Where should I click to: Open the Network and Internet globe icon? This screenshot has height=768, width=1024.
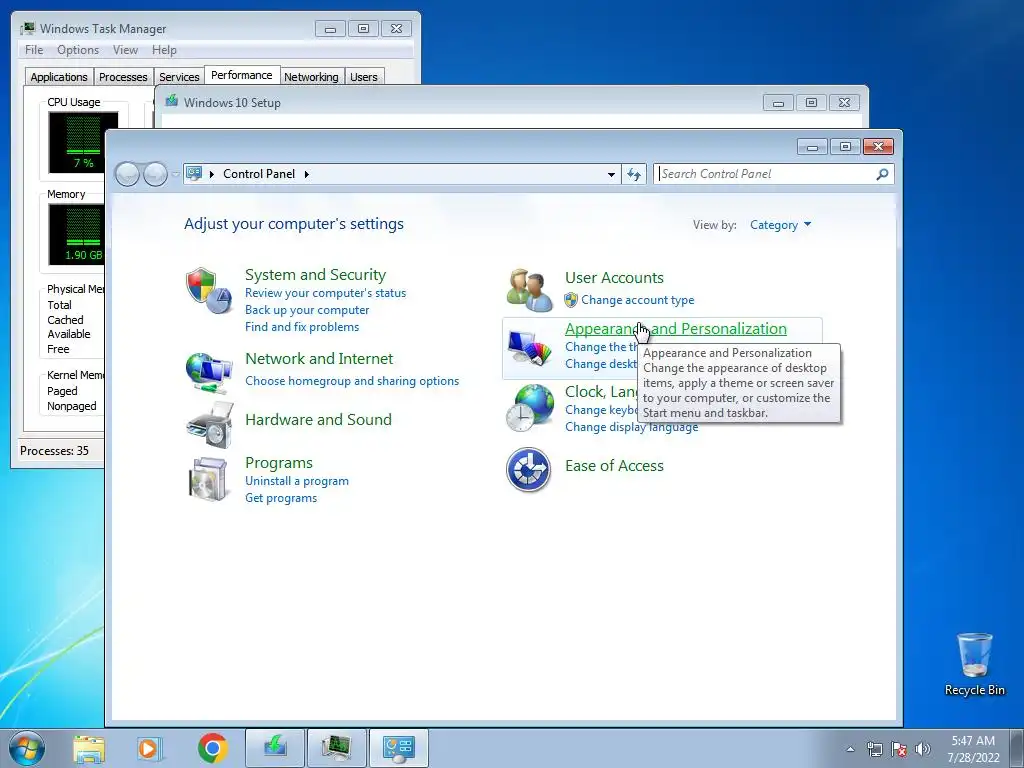coord(208,372)
